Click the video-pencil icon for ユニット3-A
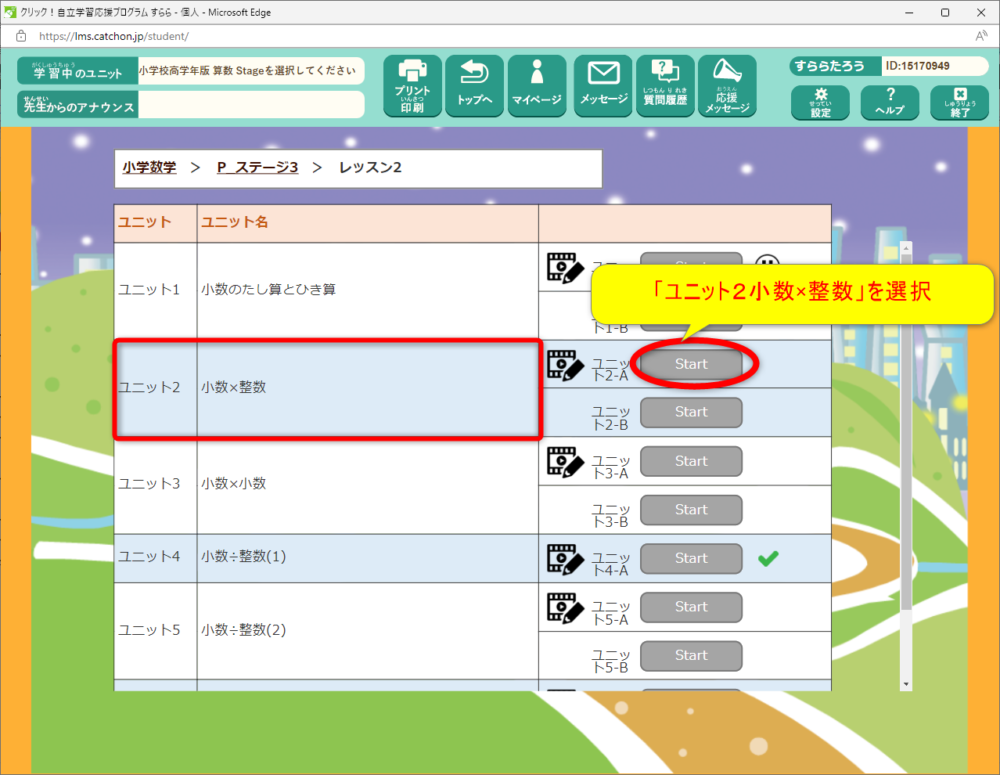 coord(565,462)
